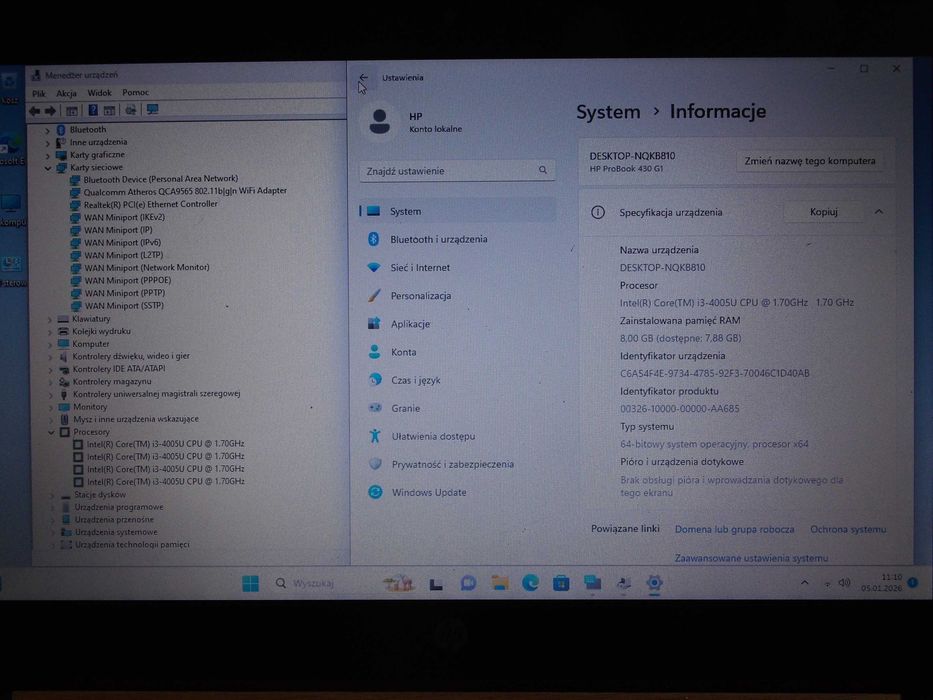The width and height of the screenshot is (933, 700).
Task: Click the Back arrow in Device Manager toolbar
Action: coord(35,111)
